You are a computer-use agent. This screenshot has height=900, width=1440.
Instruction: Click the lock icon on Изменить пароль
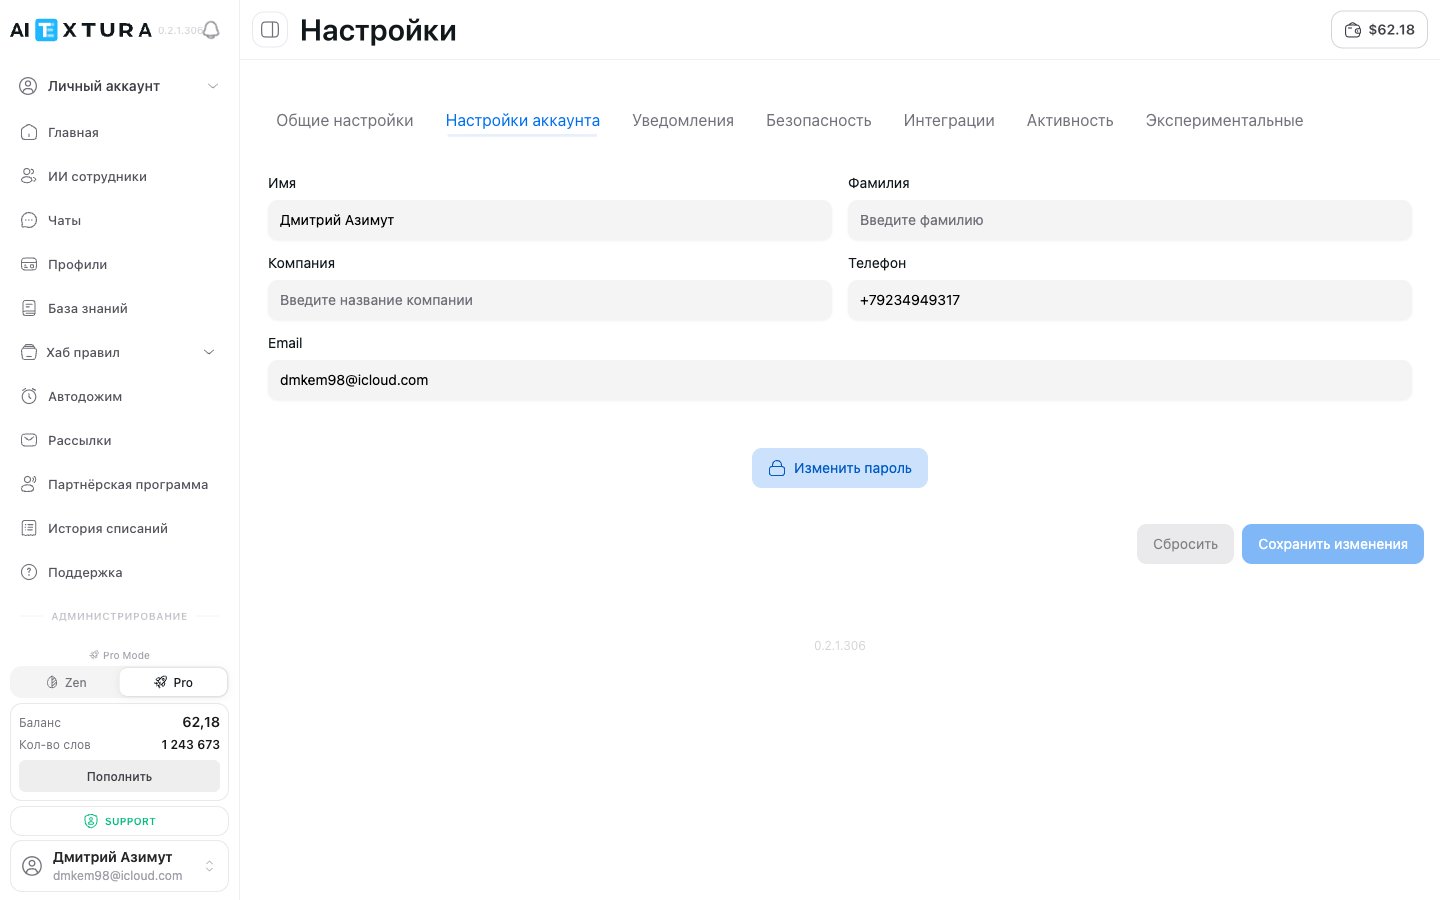coord(777,468)
